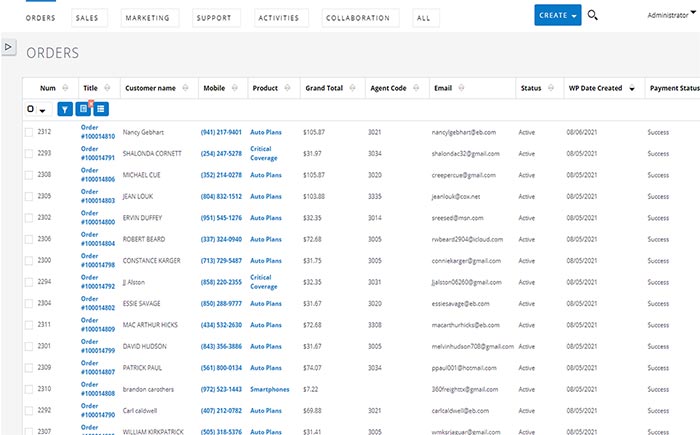Sort by the Customer name sort icon

[185, 88]
